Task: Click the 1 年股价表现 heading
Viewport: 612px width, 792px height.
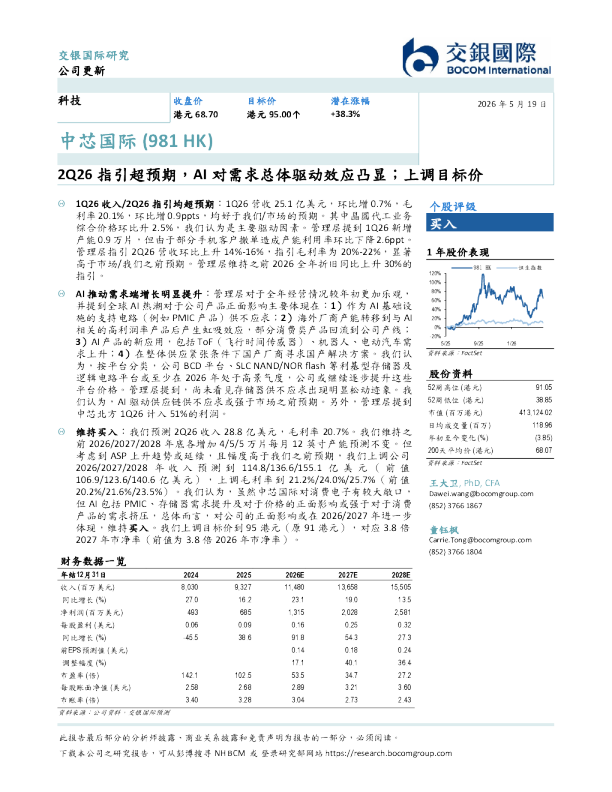Action: [457, 252]
